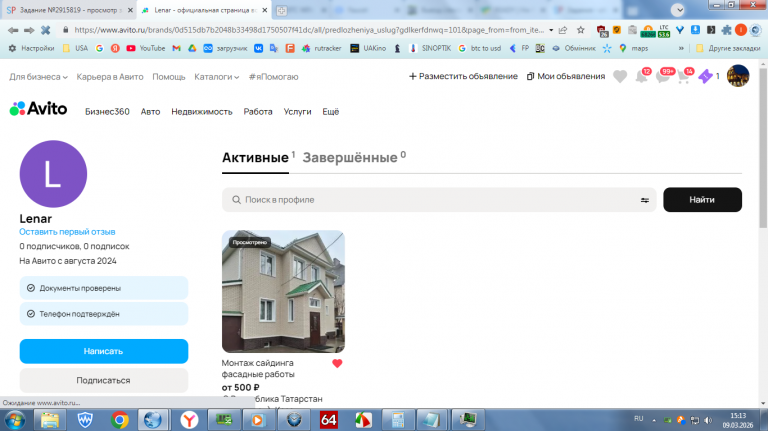The width and height of the screenshot is (768, 431).
Task: Switch to Активные tab
Action: (255, 158)
